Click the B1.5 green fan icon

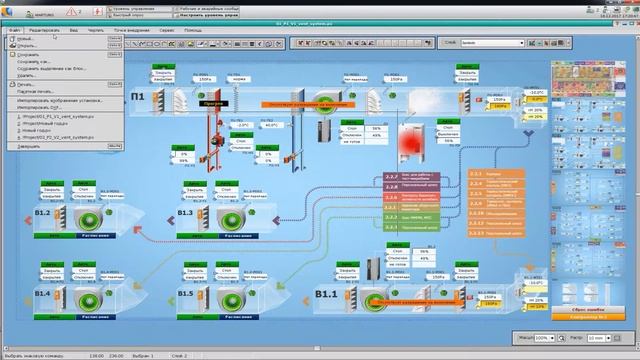[232, 302]
